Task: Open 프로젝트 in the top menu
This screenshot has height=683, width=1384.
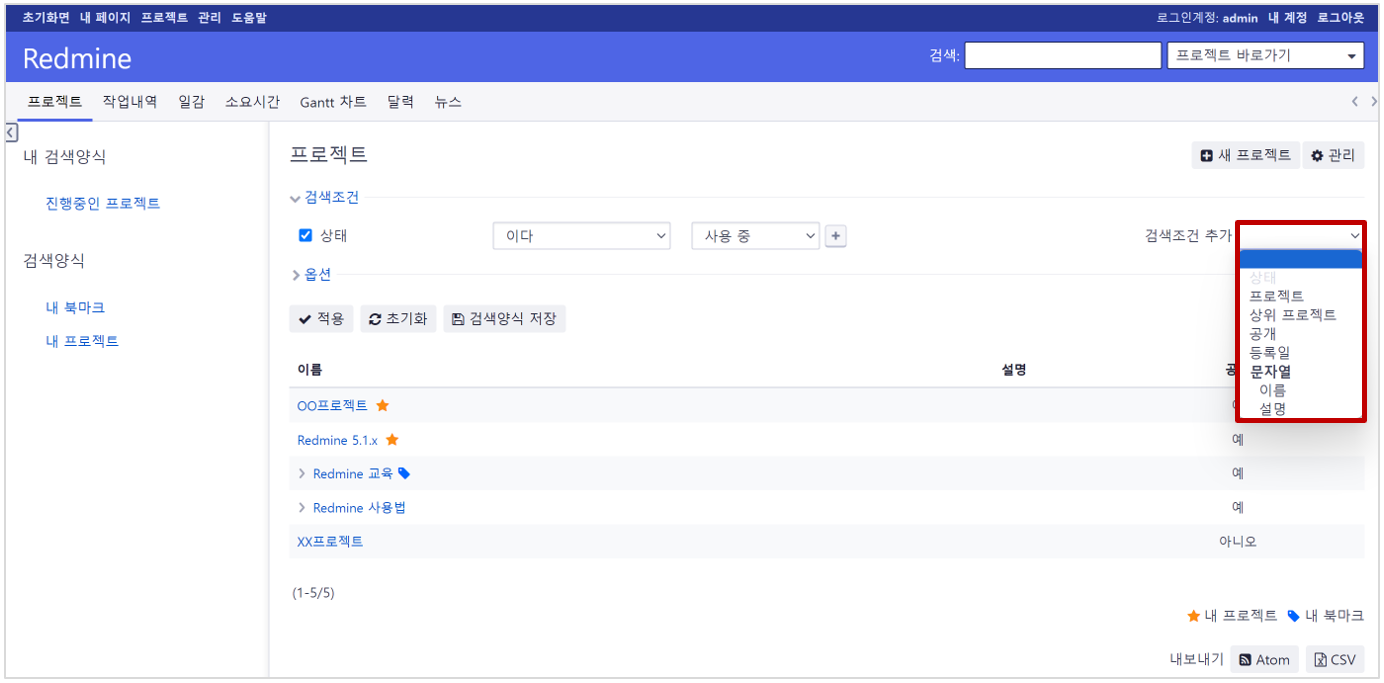Action: [164, 18]
